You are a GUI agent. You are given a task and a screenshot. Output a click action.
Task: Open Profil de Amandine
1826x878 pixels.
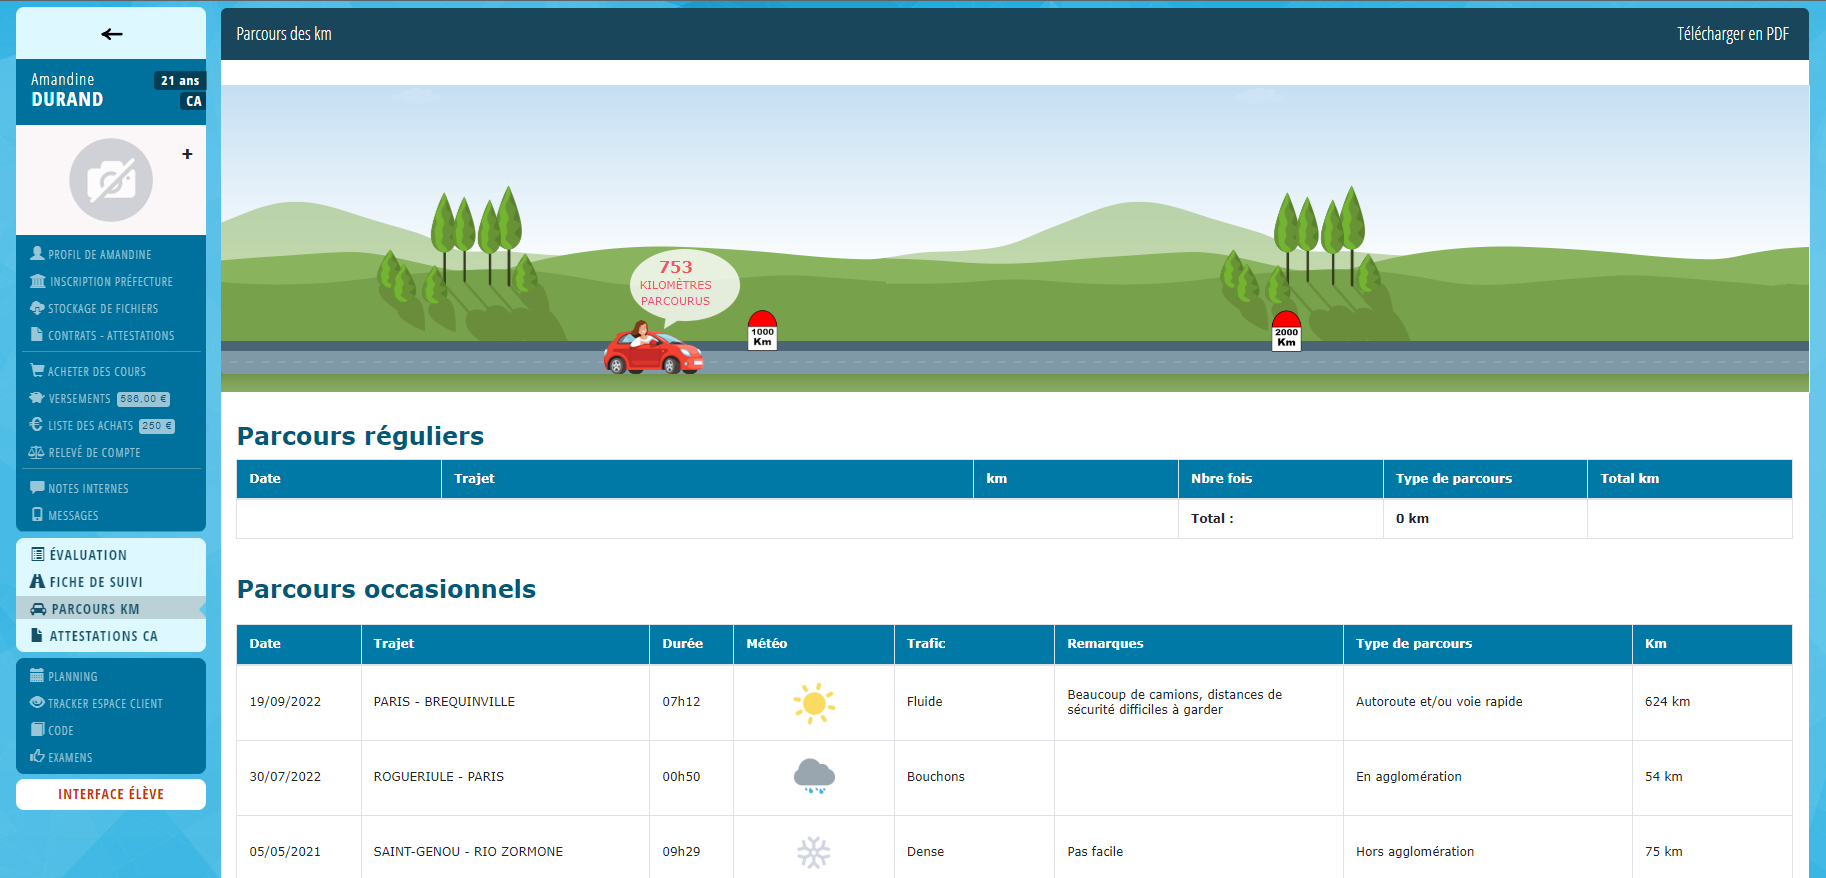99,254
